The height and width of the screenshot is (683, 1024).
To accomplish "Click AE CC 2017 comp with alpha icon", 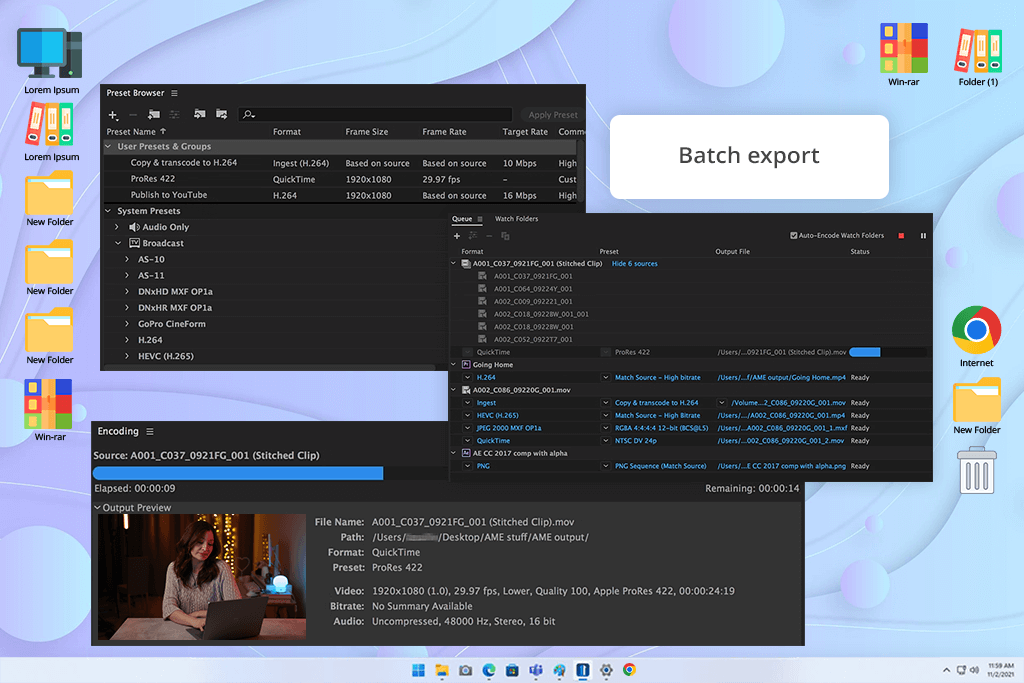I will [x=466, y=453].
